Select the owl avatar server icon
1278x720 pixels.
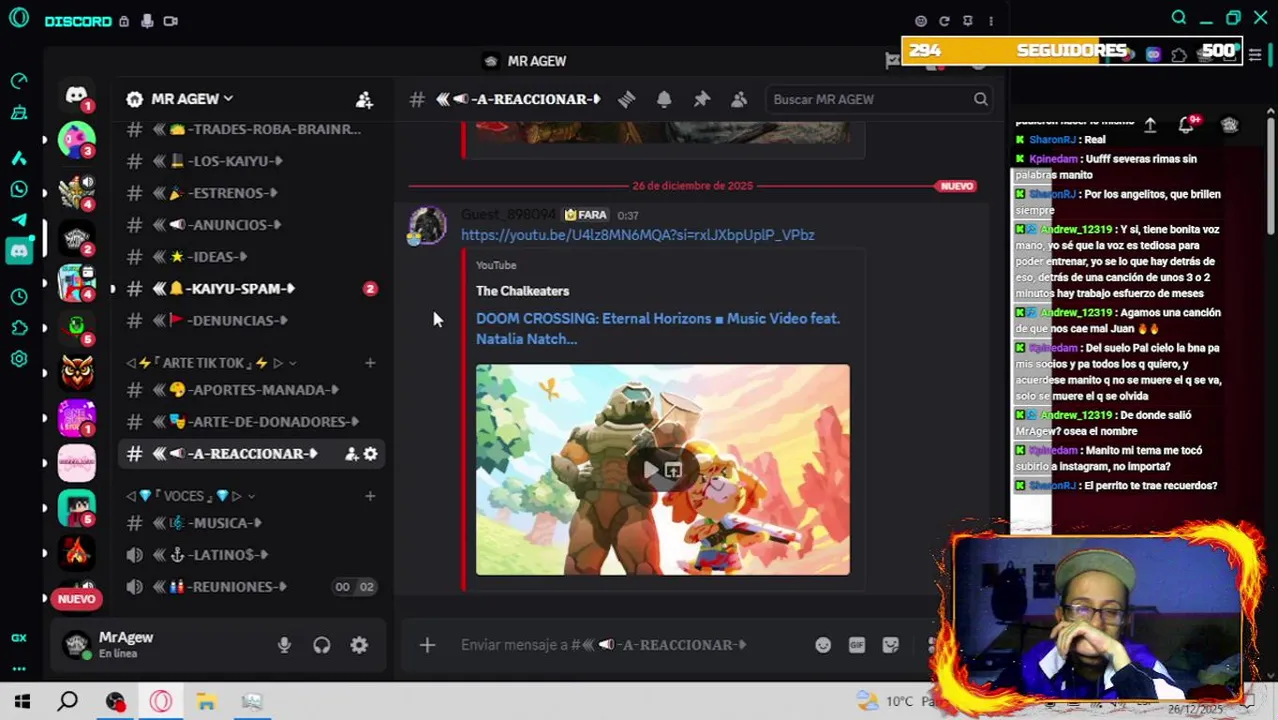pyautogui.click(x=77, y=371)
